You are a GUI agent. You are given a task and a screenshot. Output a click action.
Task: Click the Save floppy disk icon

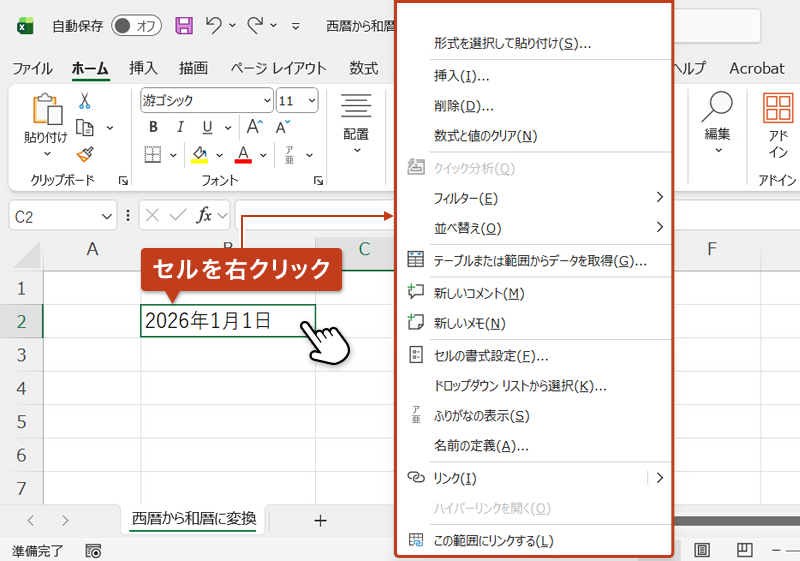point(184,25)
